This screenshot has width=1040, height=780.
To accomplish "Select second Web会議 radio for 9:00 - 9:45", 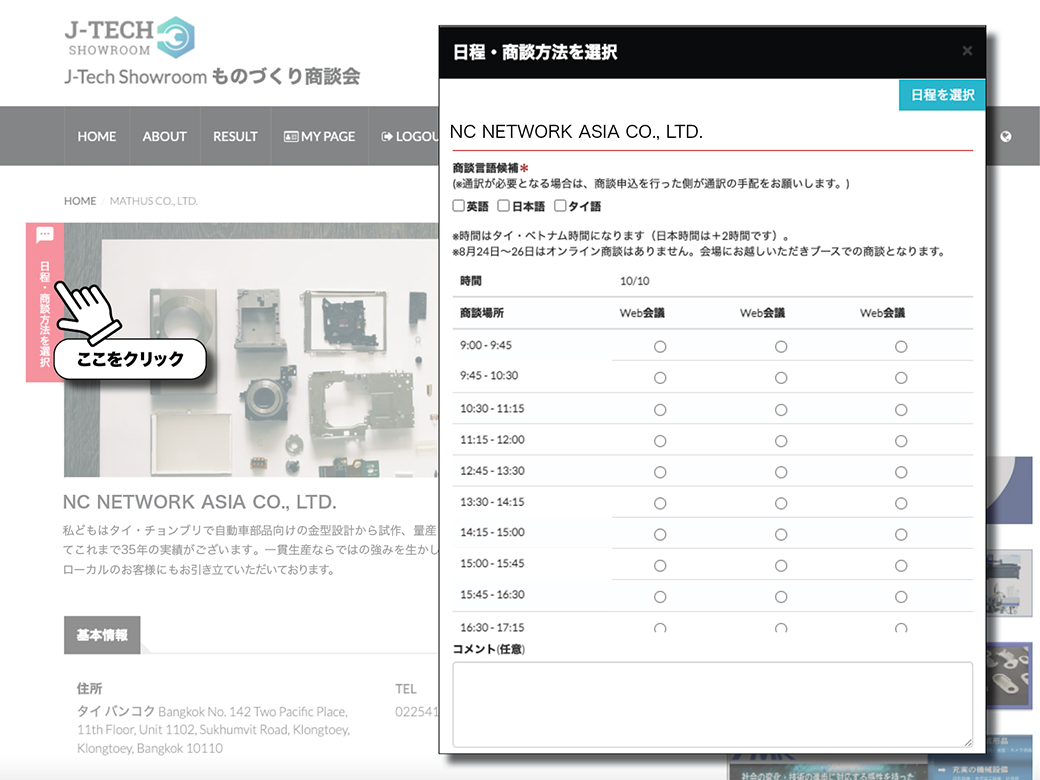I will tap(781, 346).
